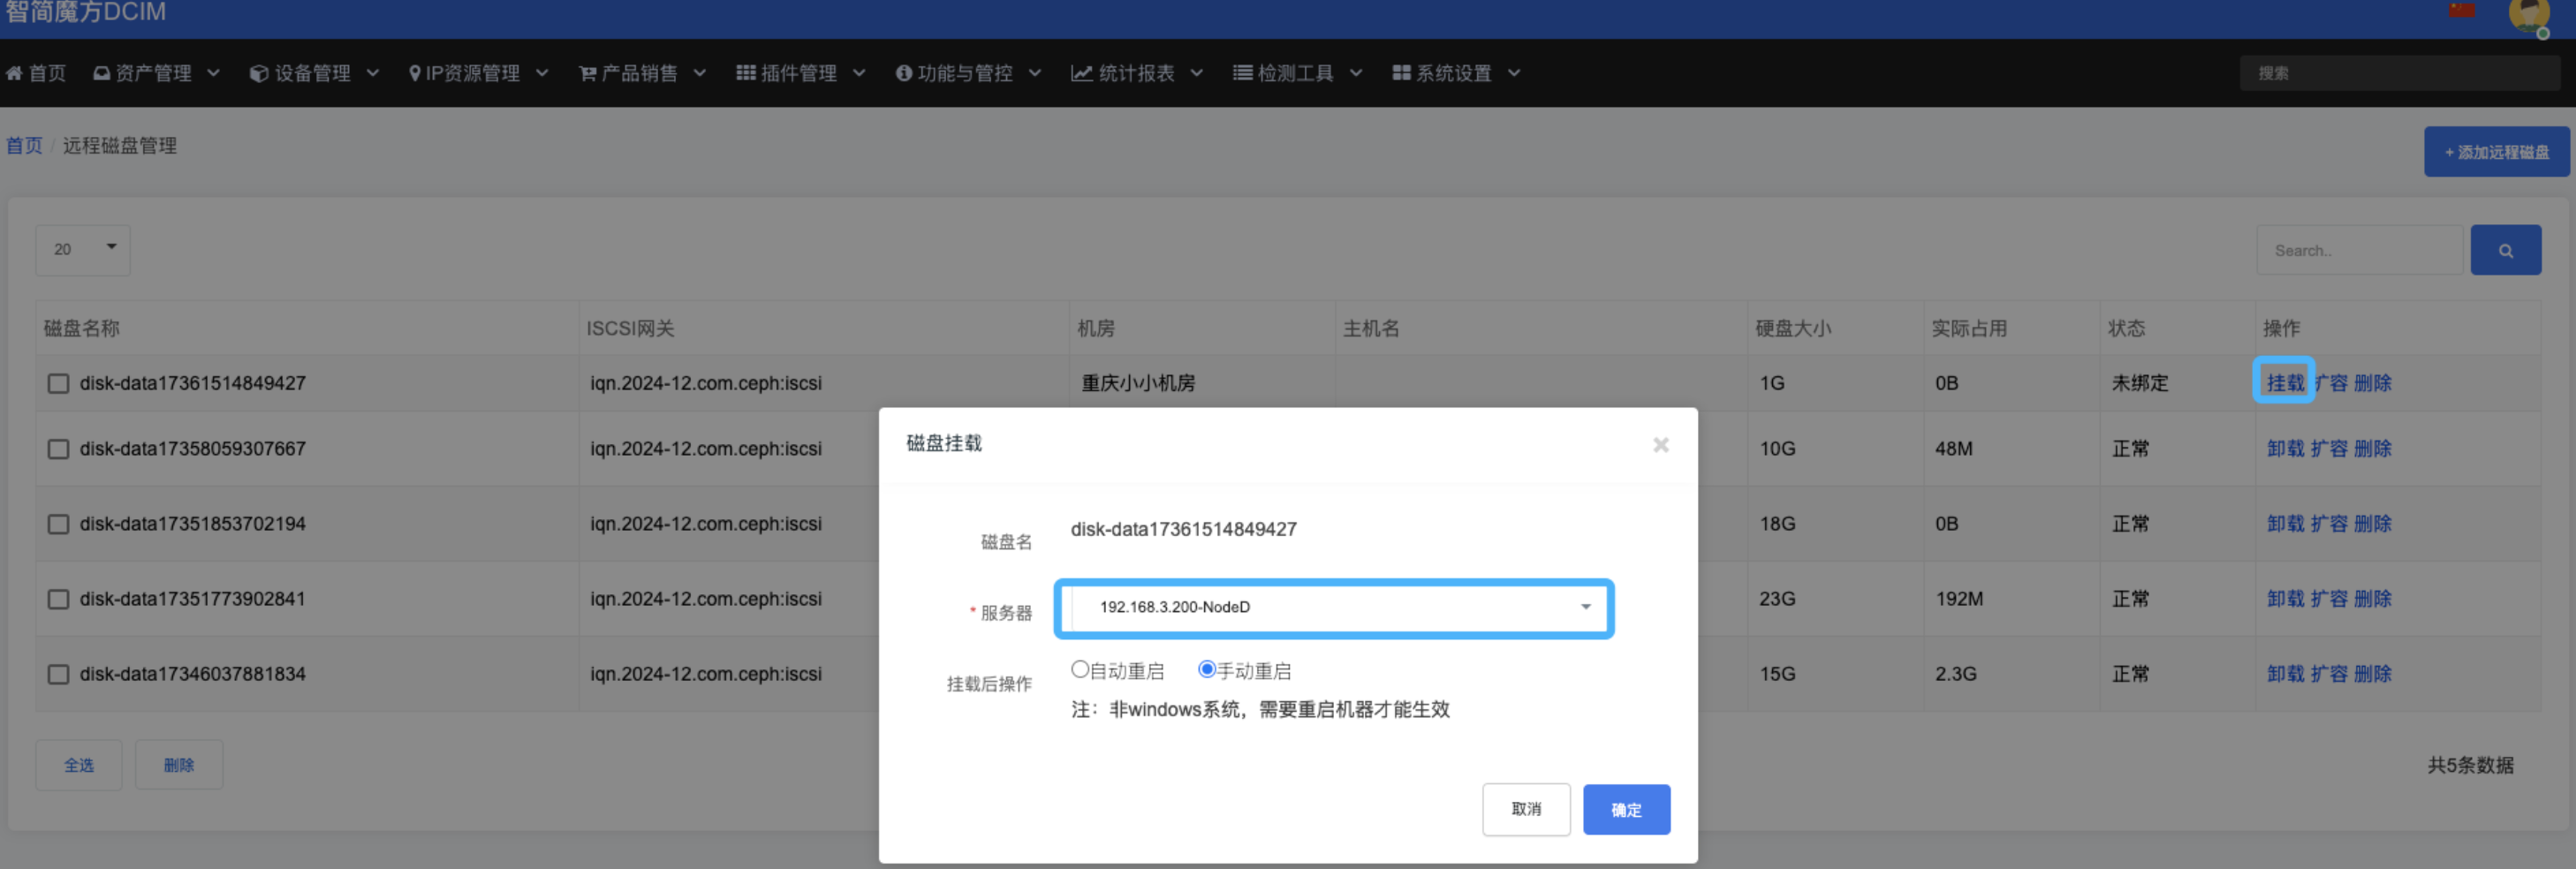Click 扩容 for disk-data17346037881834

(x=2329, y=674)
